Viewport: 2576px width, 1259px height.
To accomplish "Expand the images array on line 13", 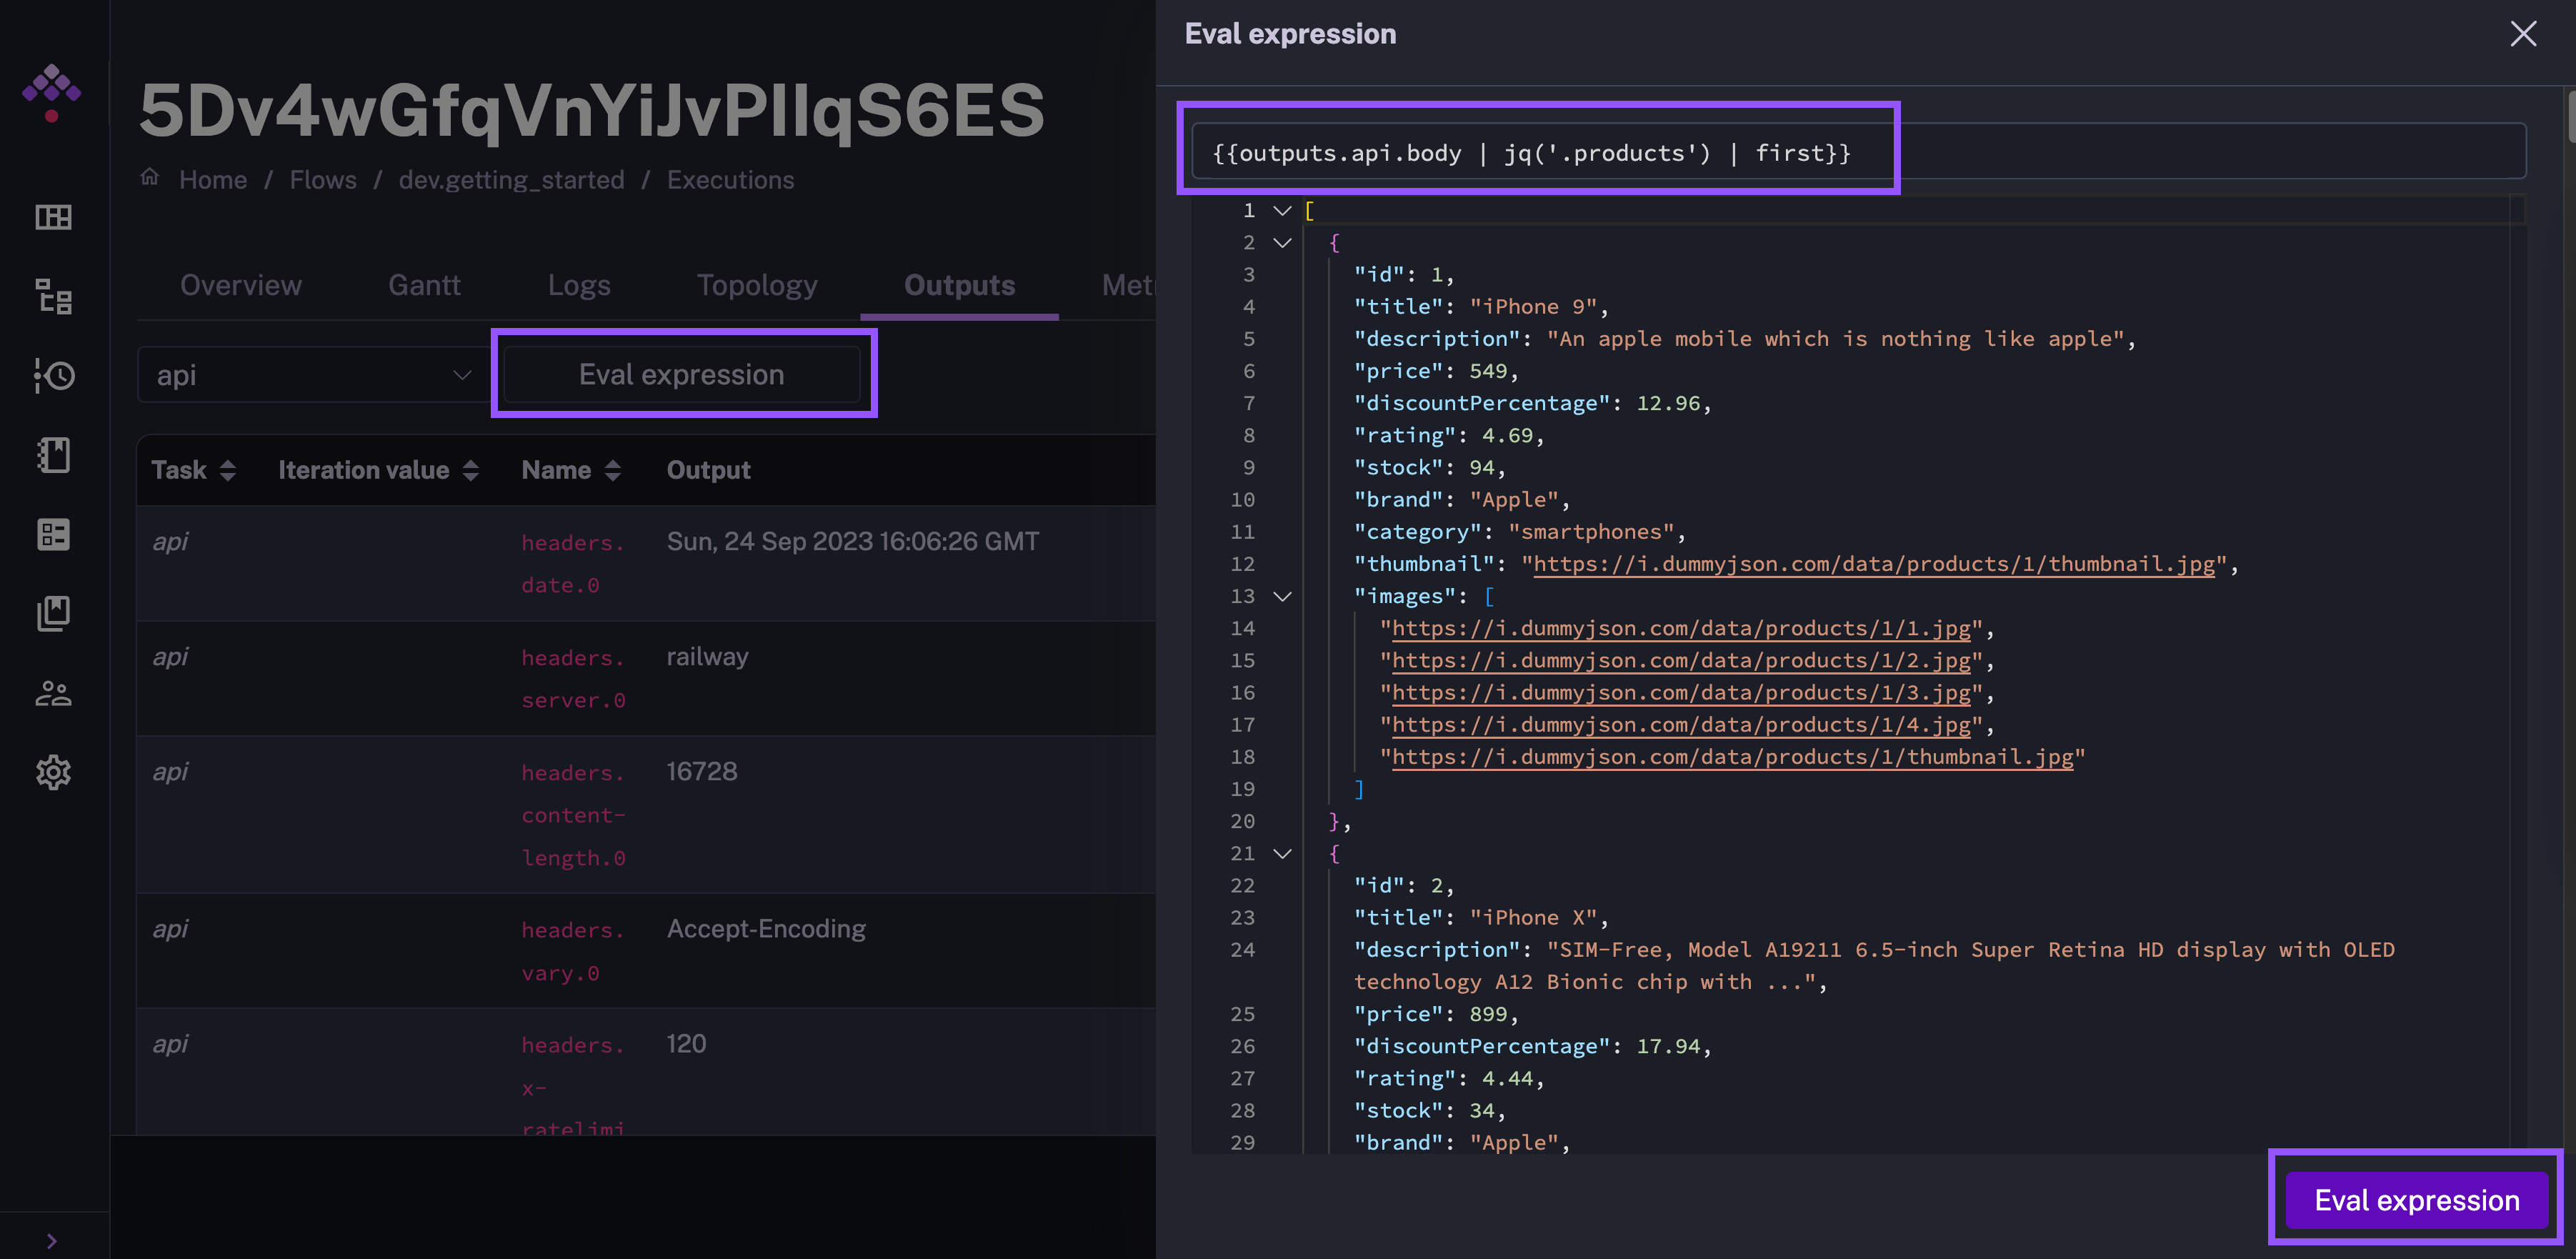I will tap(1280, 595).
